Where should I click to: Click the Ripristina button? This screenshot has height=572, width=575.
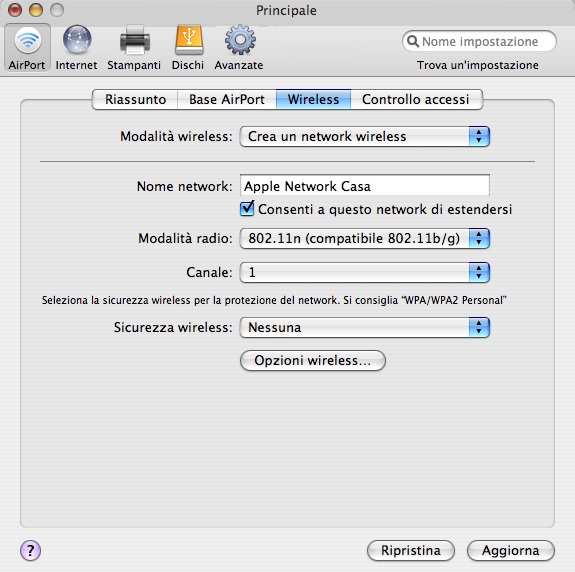coord(411,550)
